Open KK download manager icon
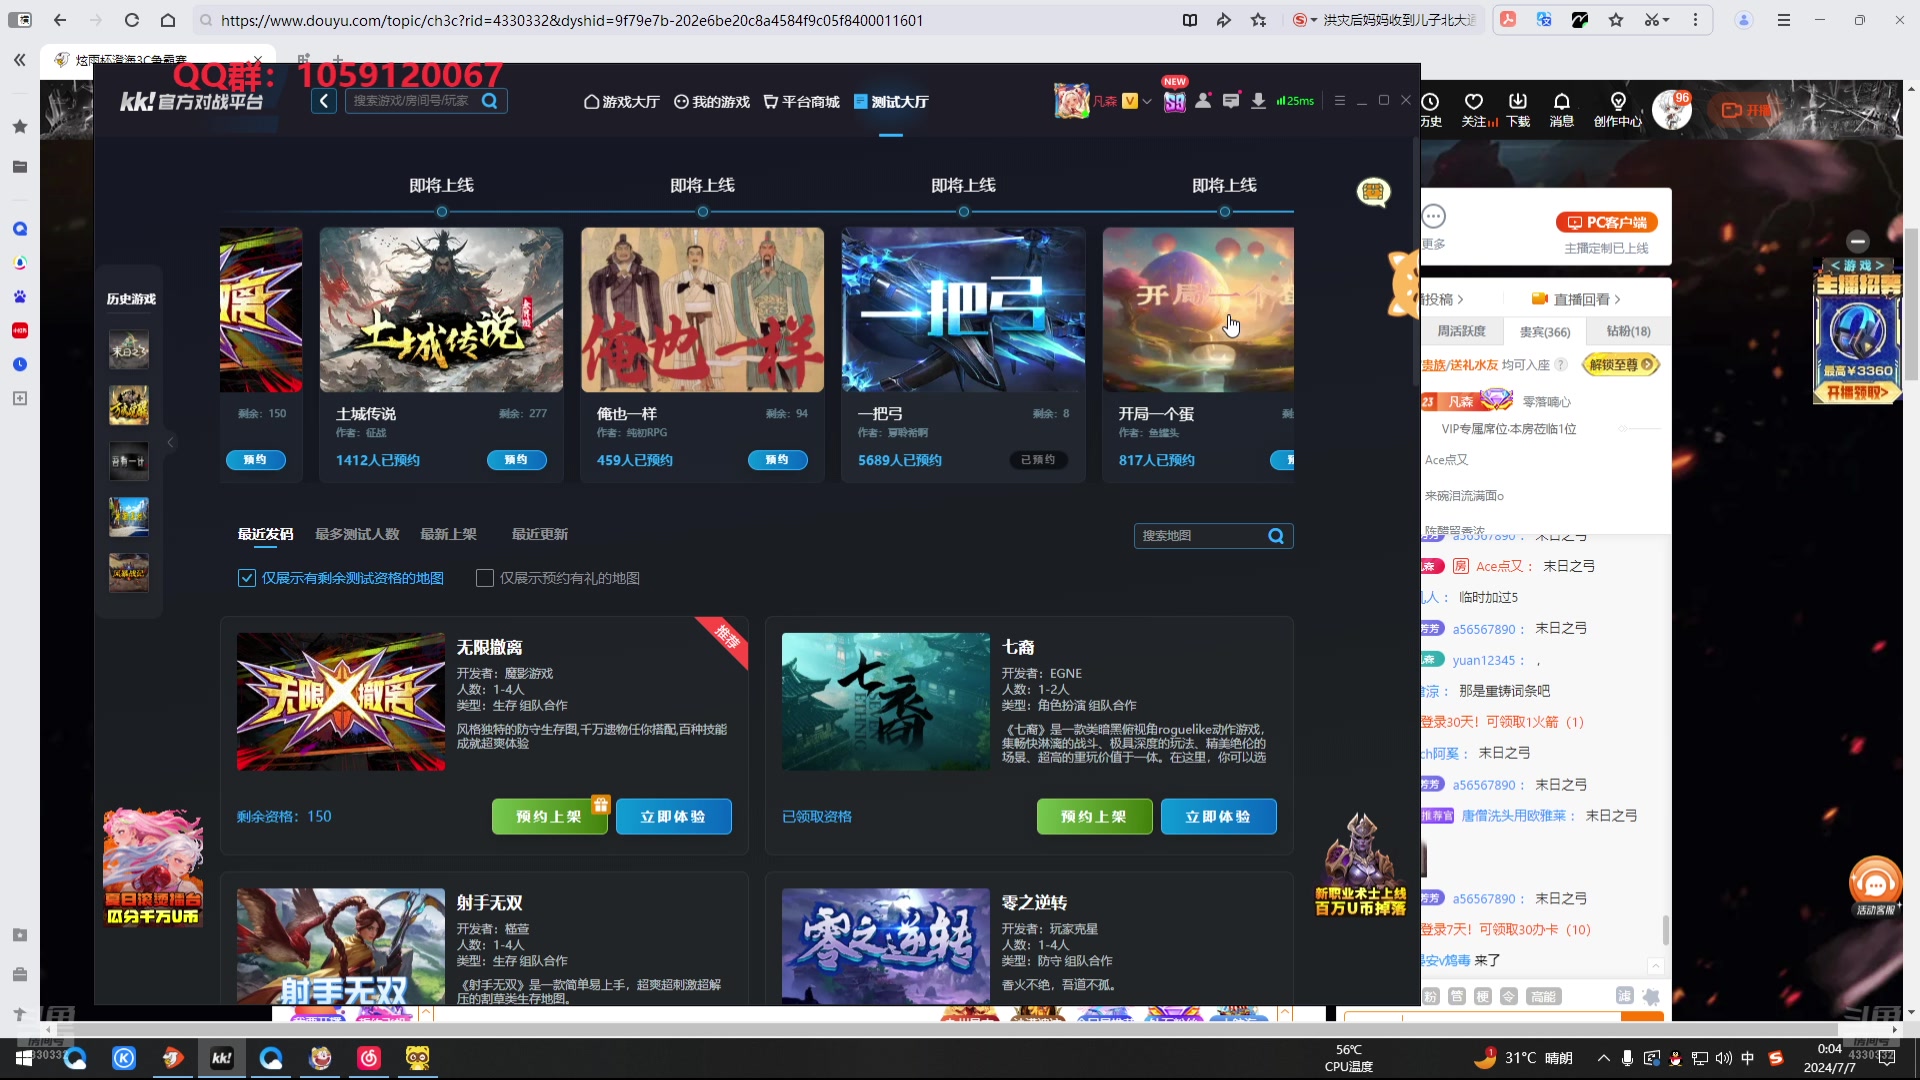The height and width of the screenshot is (1080, 1920). (1258, 101)
